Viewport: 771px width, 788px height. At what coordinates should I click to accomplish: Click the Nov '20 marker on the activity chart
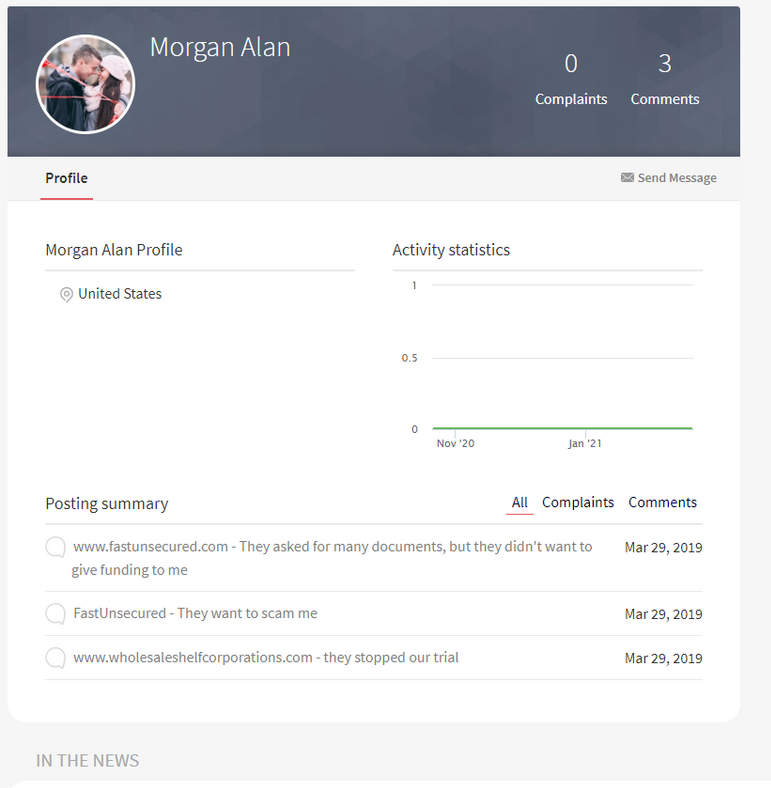pyautogui.click(x=455, y=443)
